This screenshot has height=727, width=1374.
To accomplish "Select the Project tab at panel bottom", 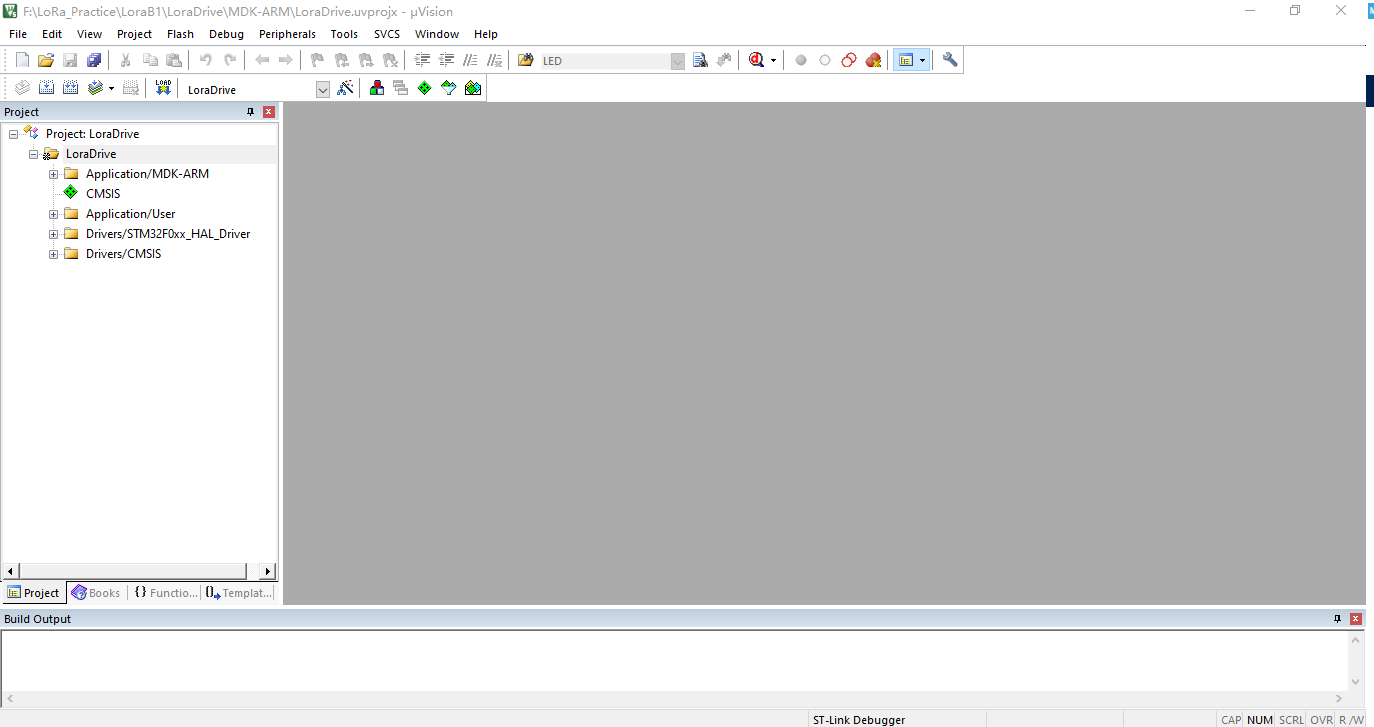I will pos(34,593).
